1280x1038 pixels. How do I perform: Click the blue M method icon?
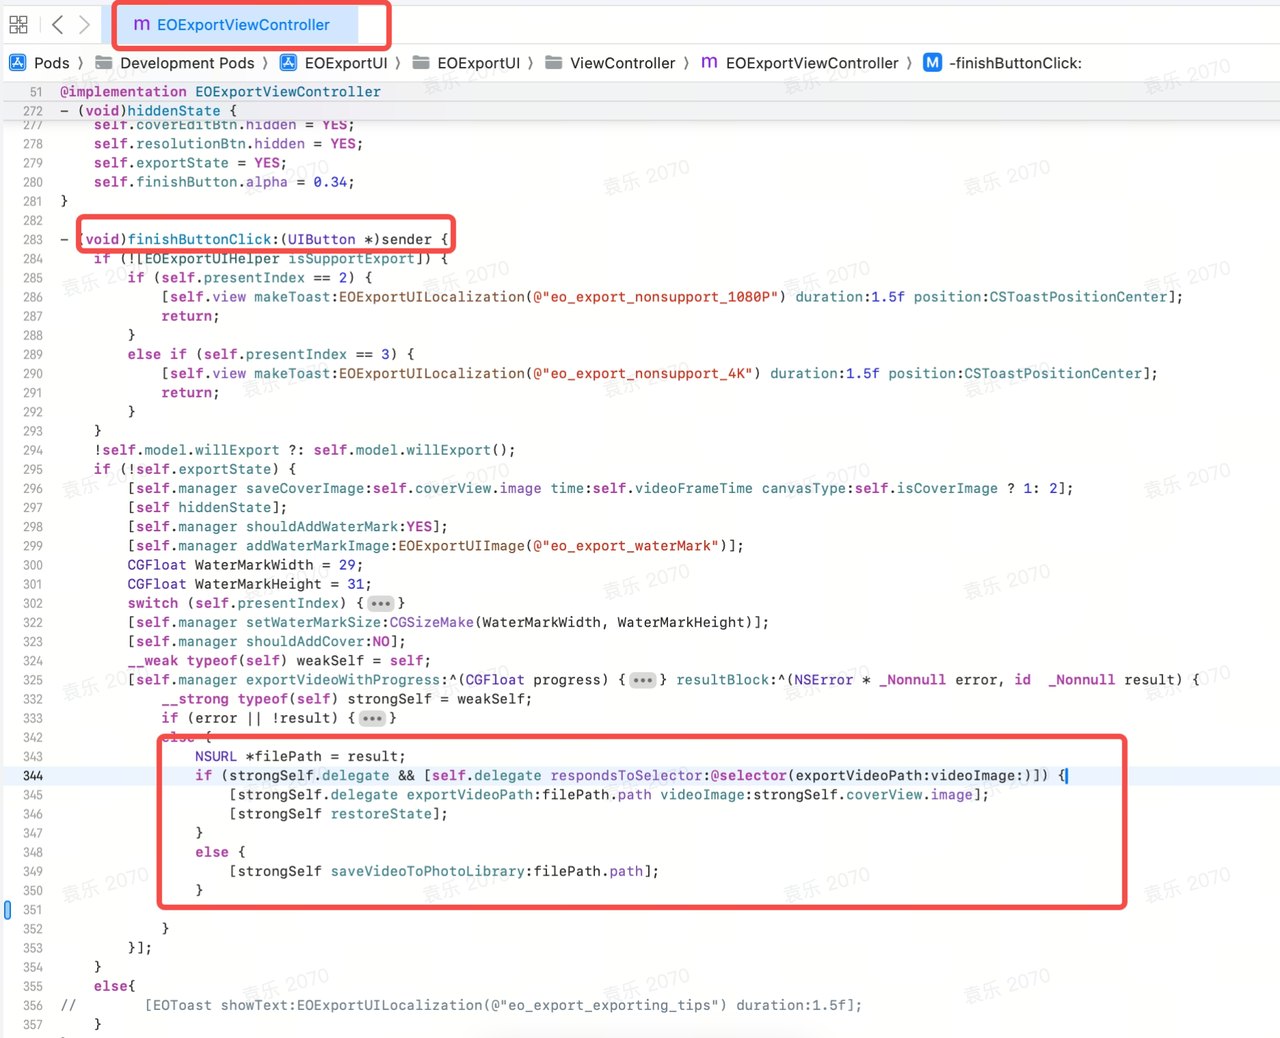(932, 63)
